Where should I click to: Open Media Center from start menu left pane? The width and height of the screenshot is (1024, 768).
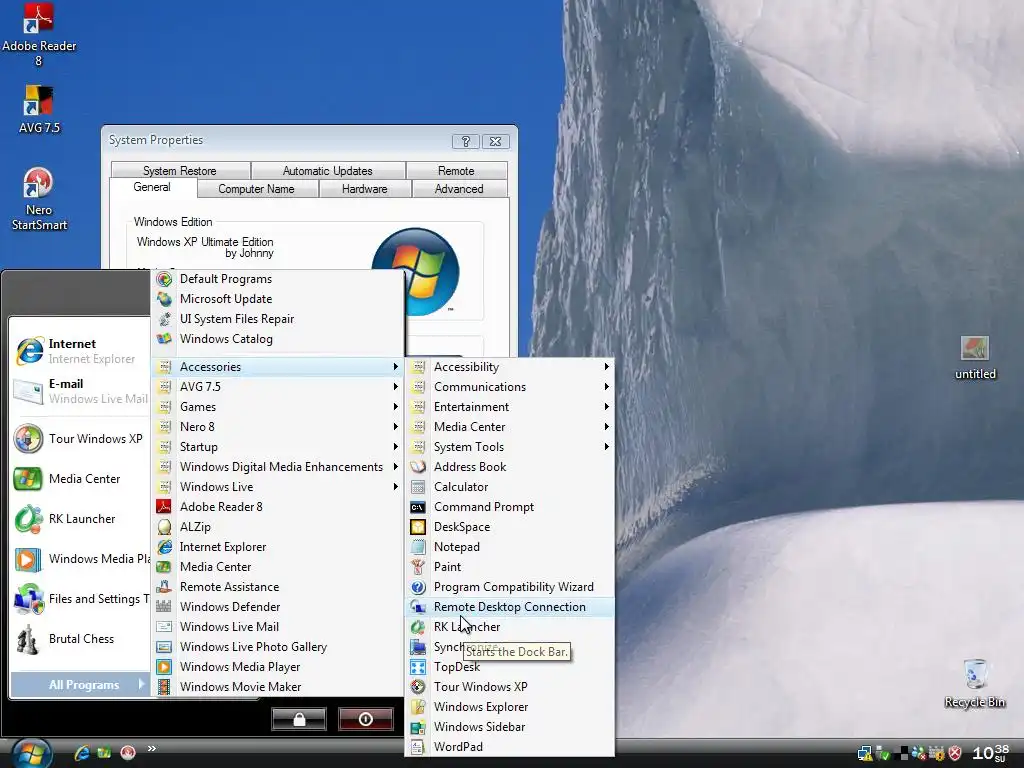[80, 479]
